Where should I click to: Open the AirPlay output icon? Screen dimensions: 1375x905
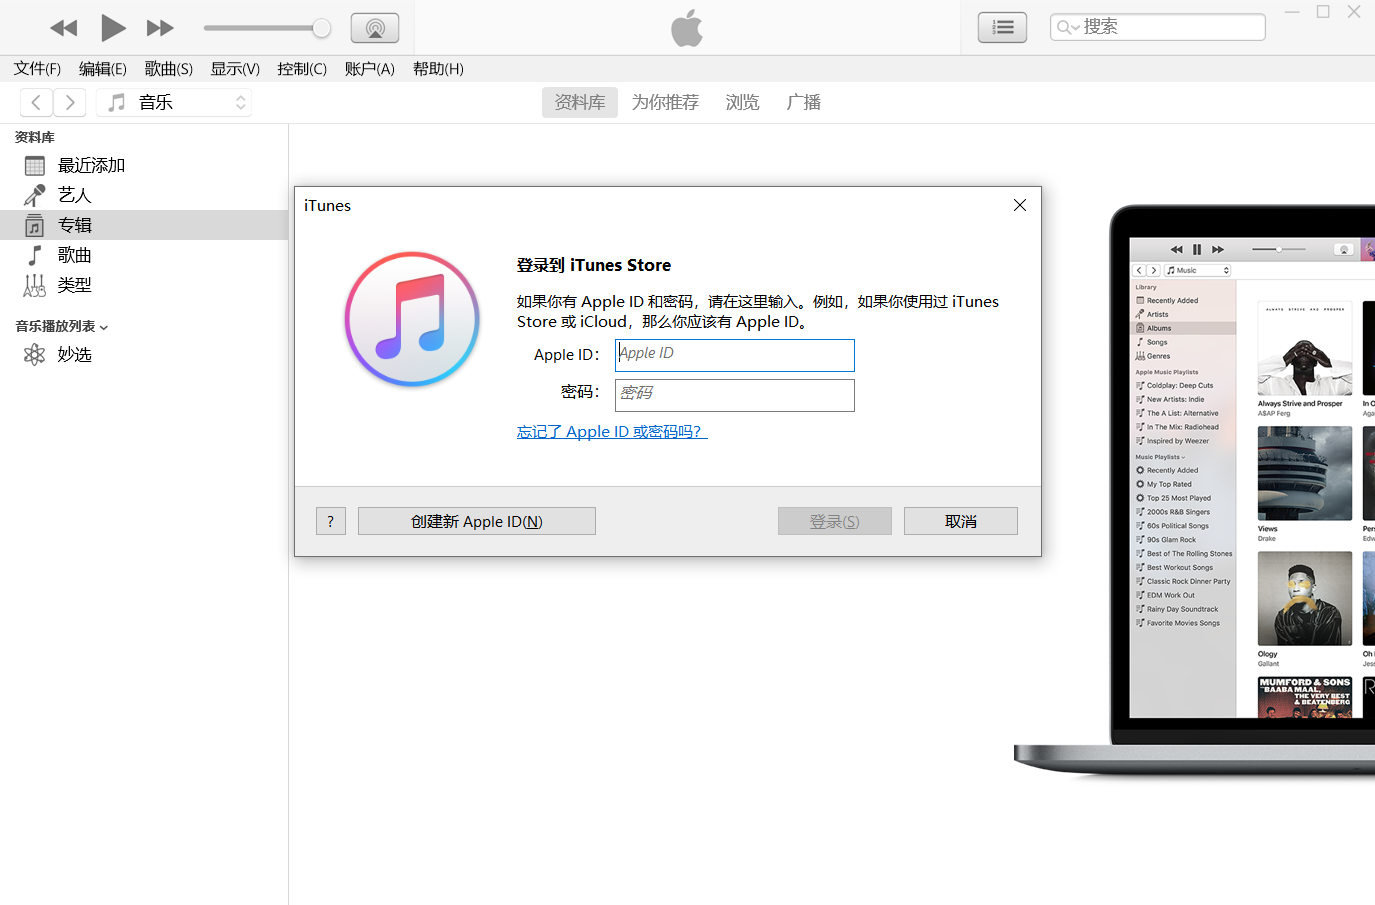point(375,28)
